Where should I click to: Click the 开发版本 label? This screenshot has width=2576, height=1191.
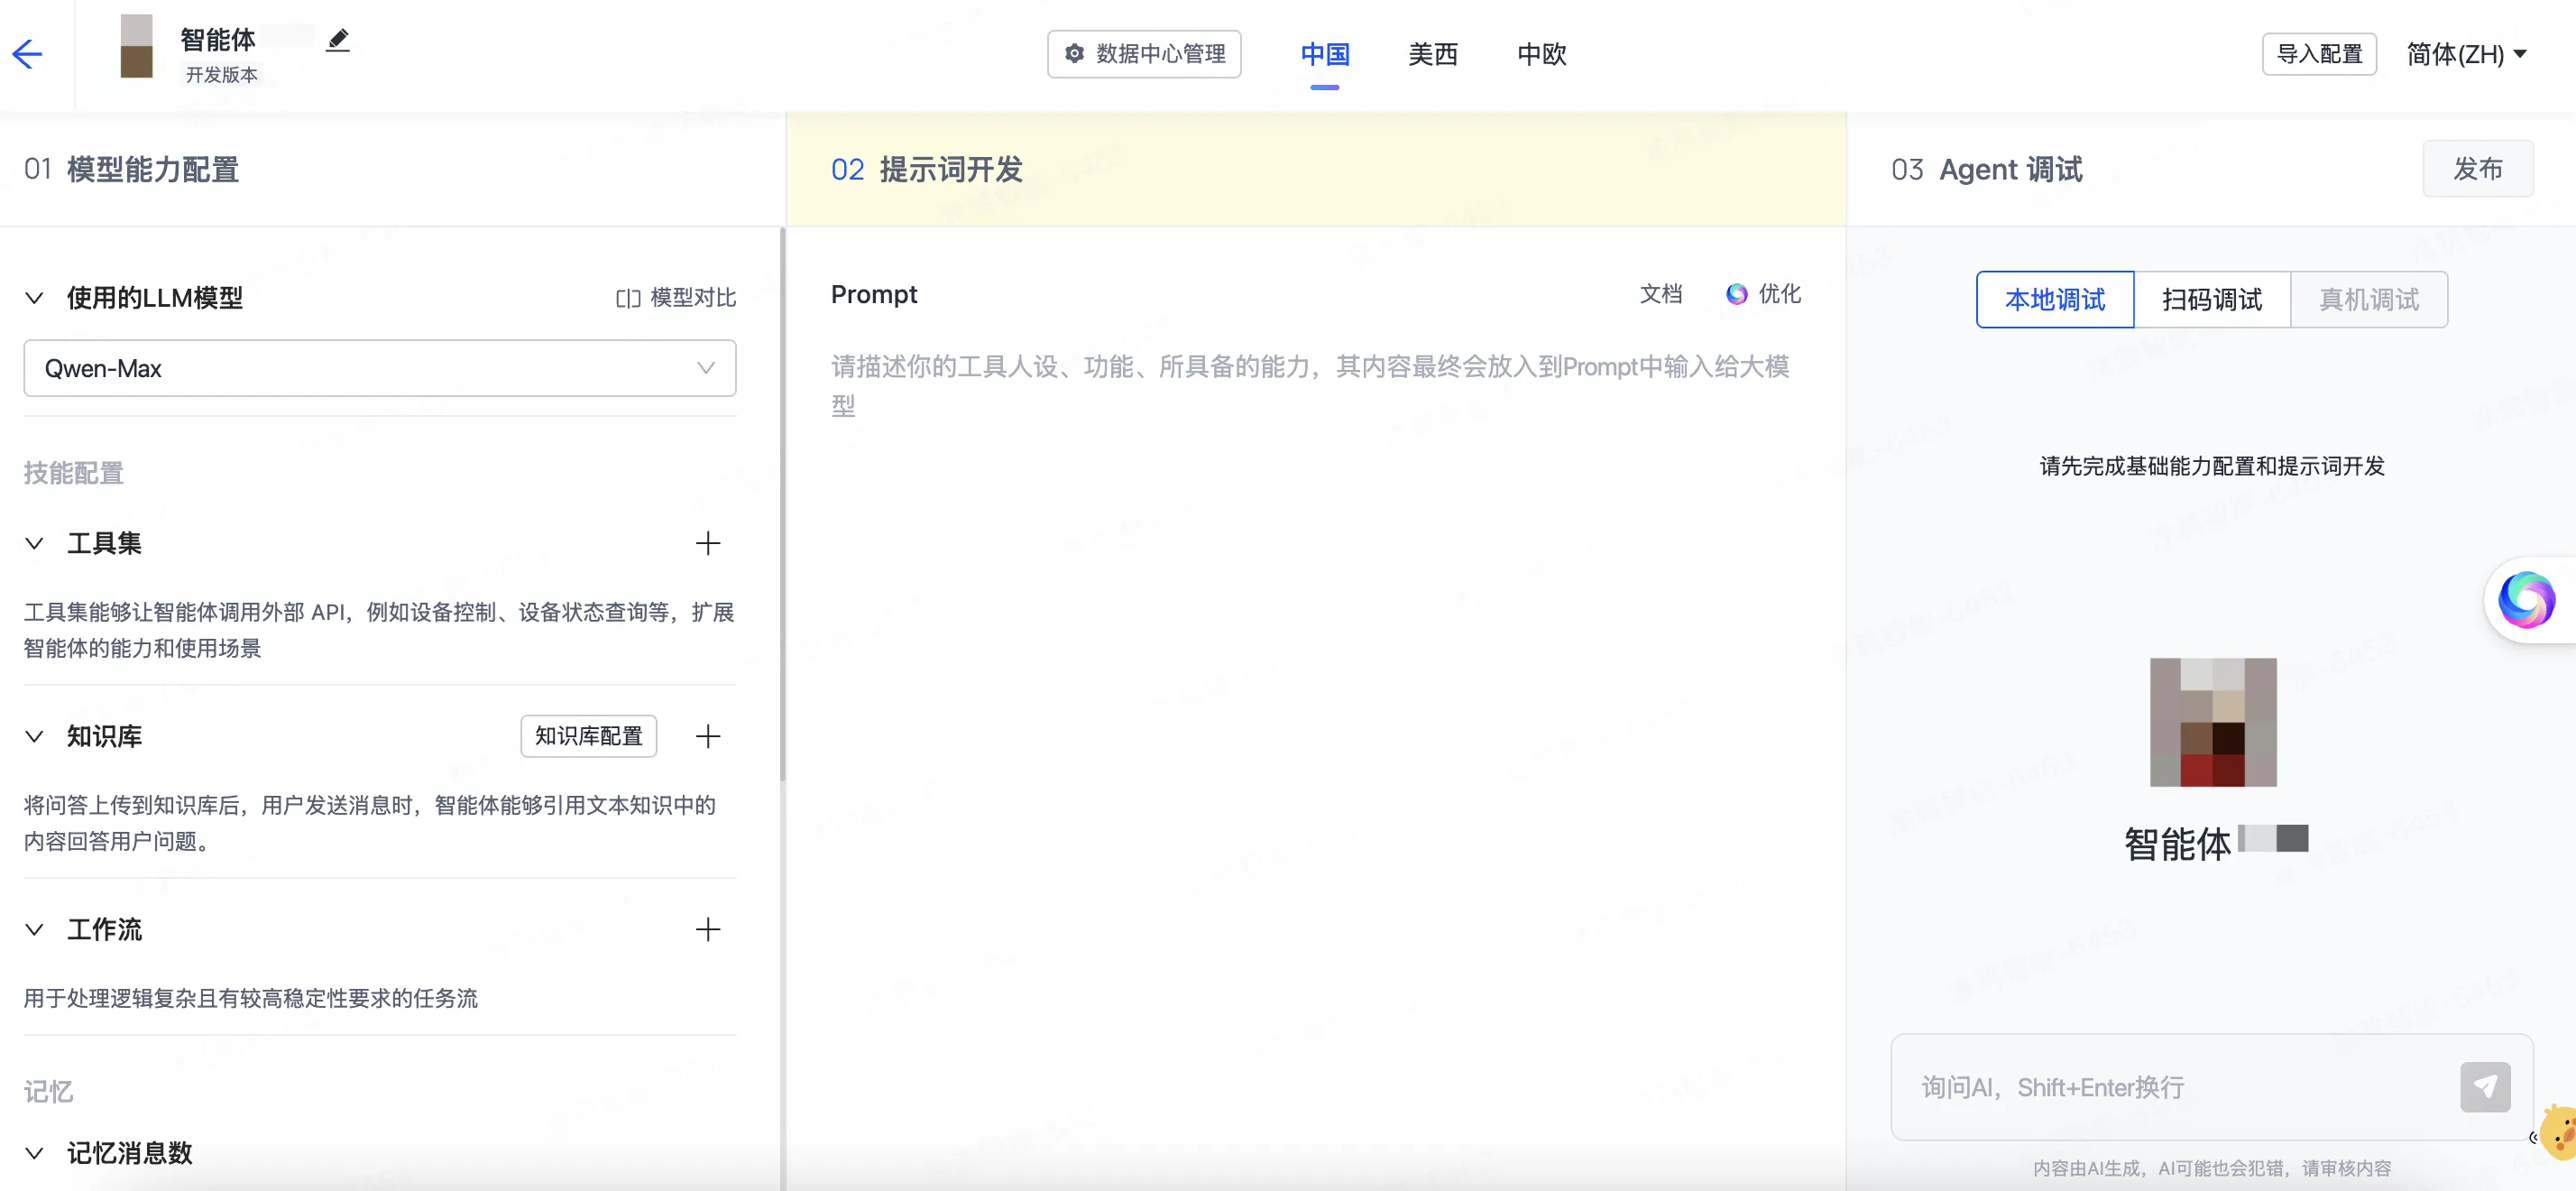pyautogui.click(x=222, y=75)
